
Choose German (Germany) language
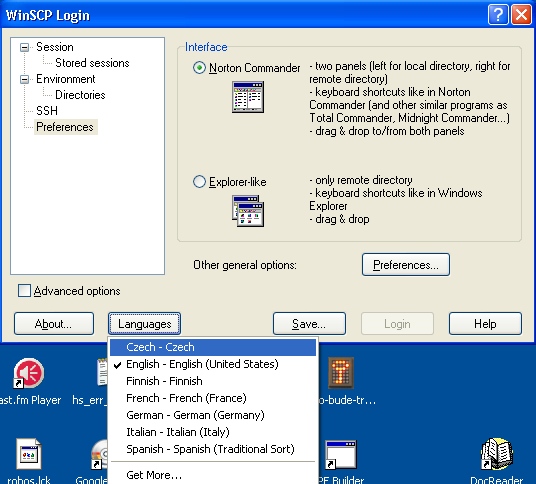coord(213,415)
